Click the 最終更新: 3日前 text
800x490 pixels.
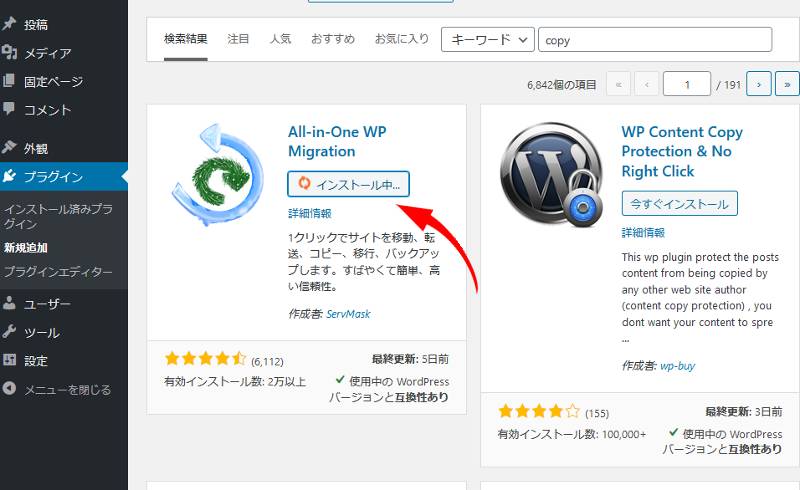[743, 411]
